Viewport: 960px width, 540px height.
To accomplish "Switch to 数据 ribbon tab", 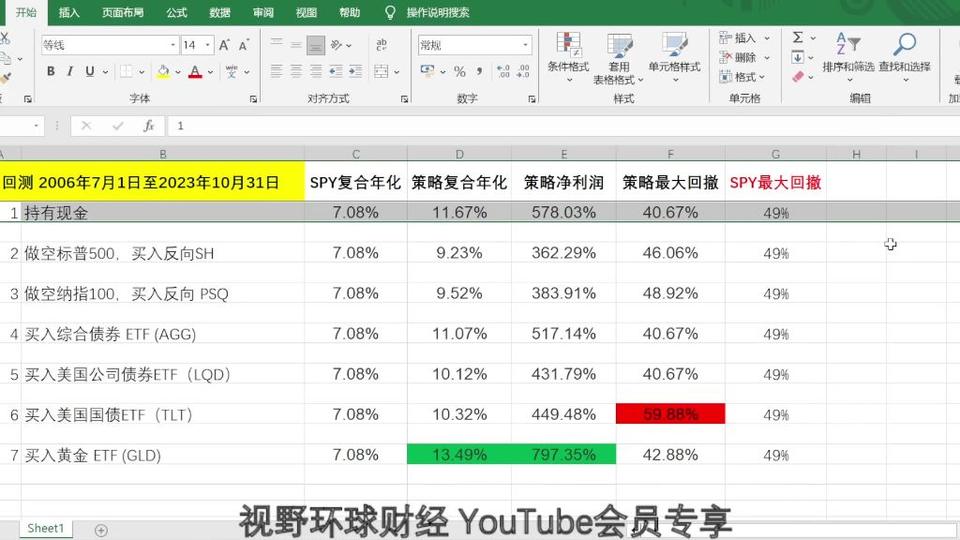I will coord(220,12).
